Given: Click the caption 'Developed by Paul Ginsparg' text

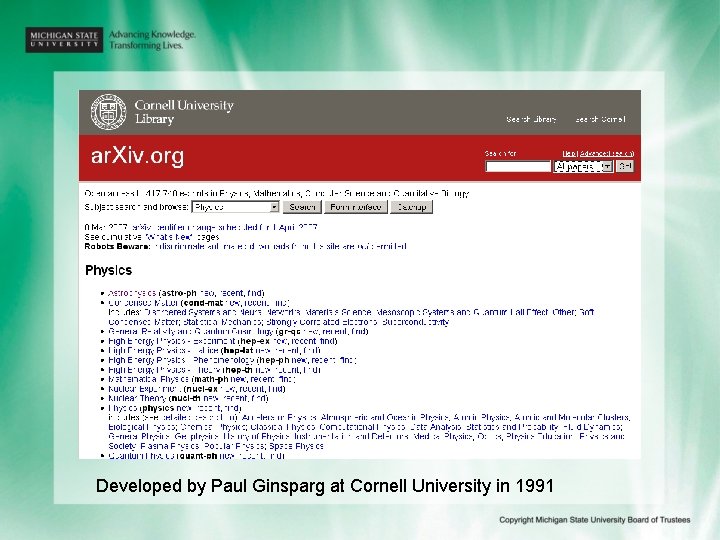Looking at the screenshot, I should click(325, 486).
